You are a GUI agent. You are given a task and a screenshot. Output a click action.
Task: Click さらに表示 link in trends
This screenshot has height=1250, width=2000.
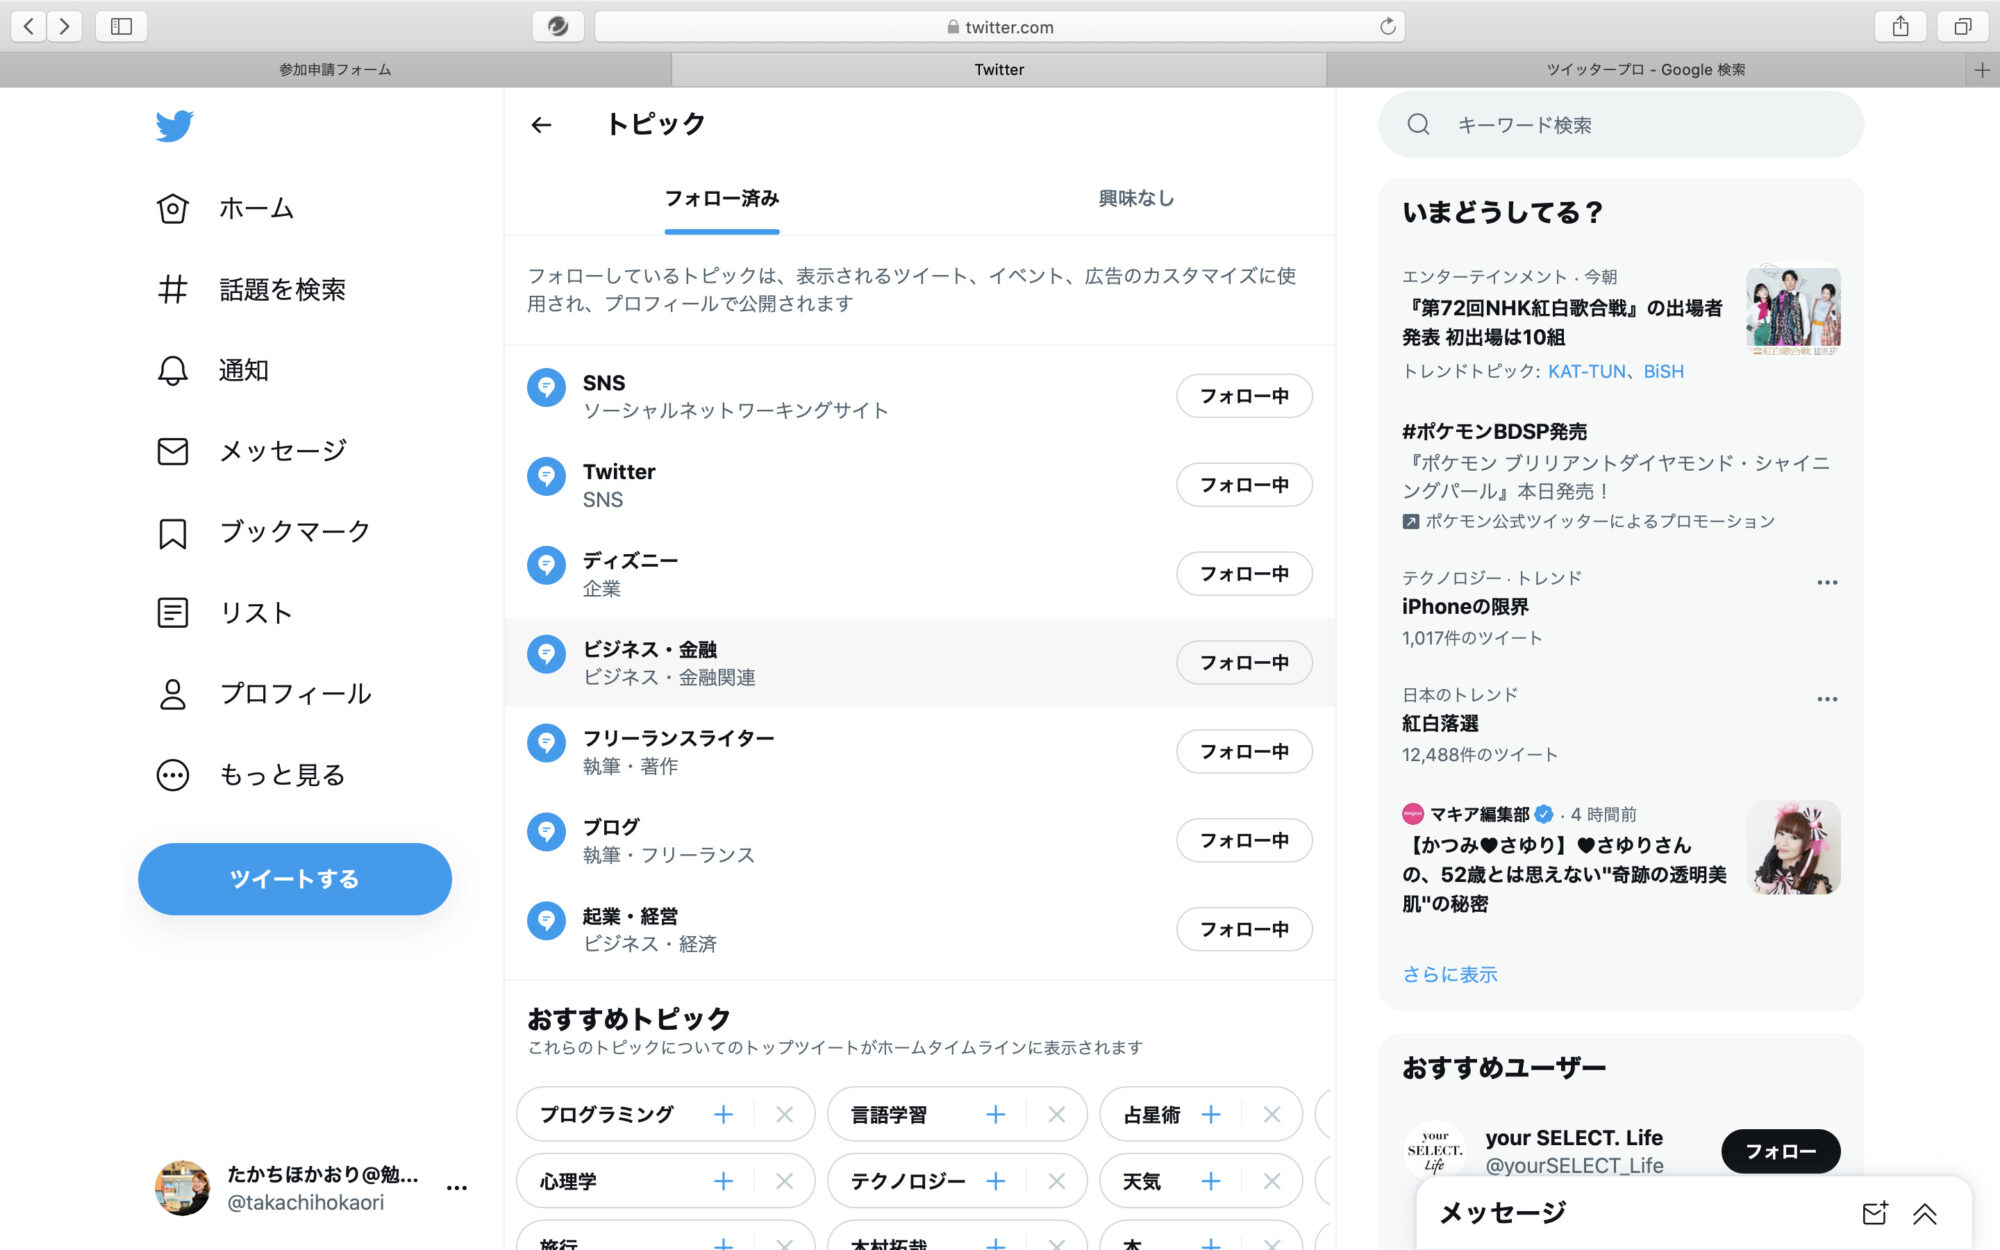click(x=1450, y=974)
